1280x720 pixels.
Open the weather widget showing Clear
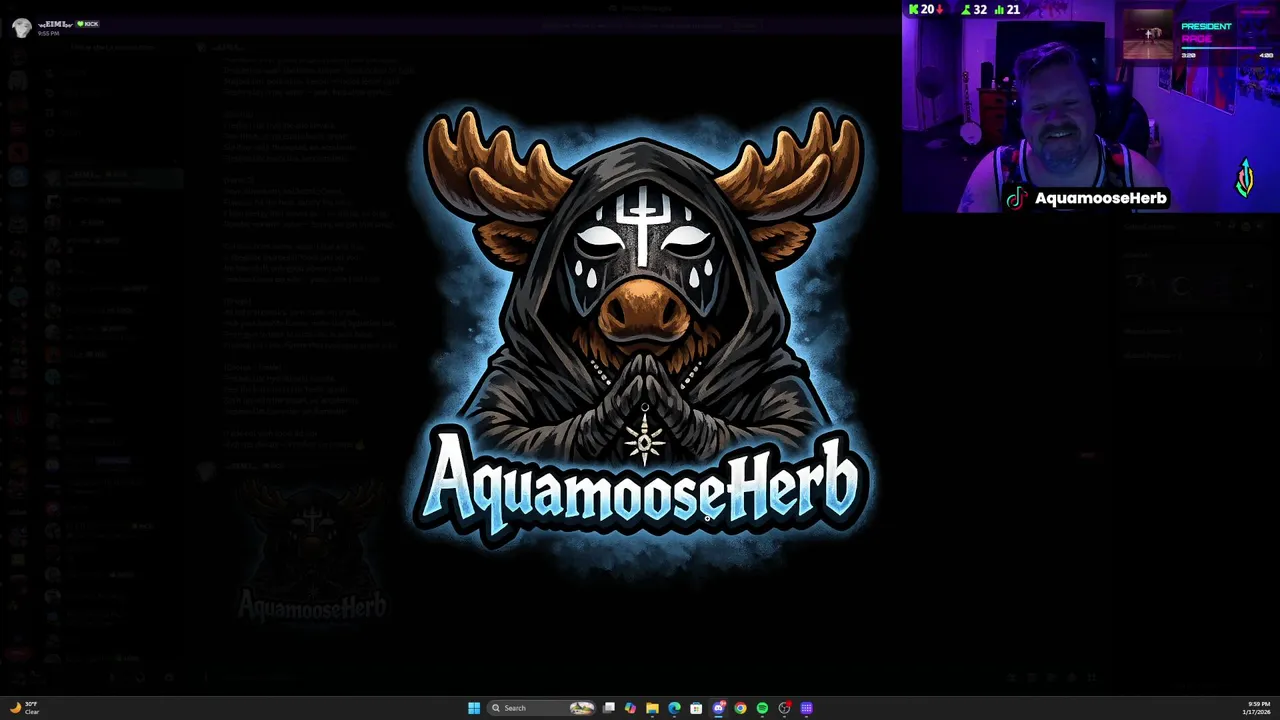pyautogui.click(x=25, y=708)
